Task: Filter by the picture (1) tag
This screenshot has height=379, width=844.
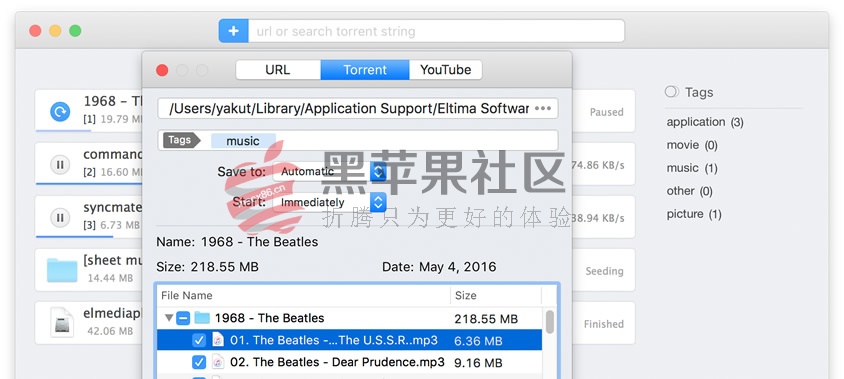Action: click(x=694, y=214)
